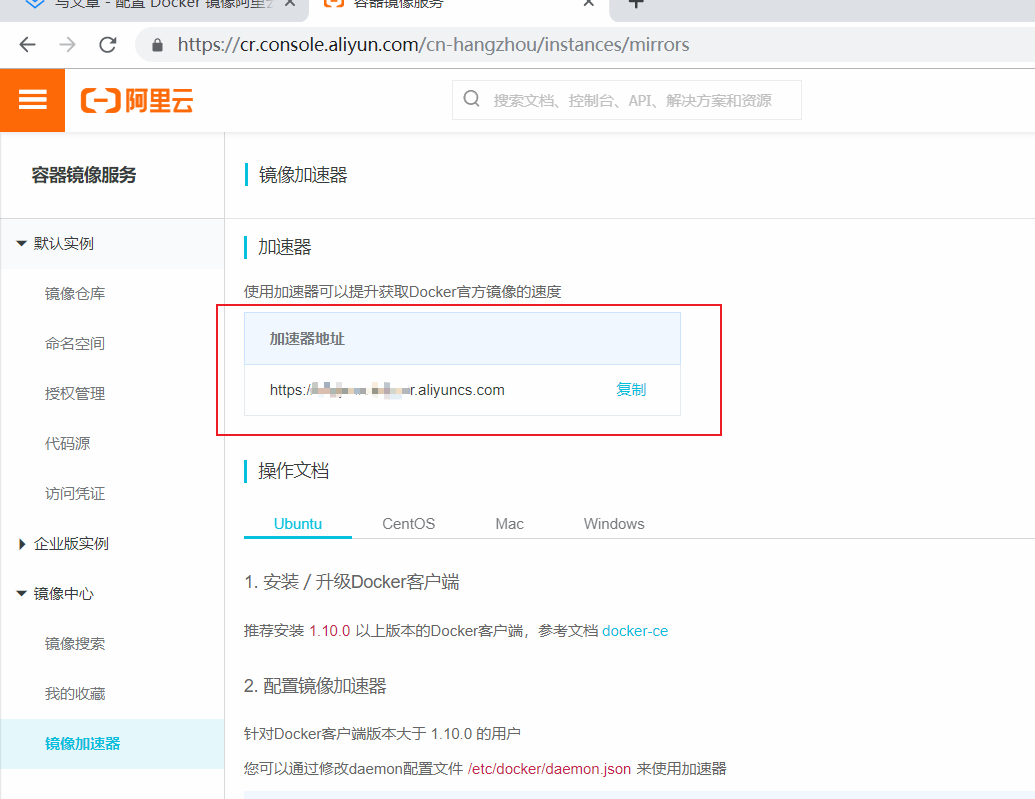
Task: Open 访问凭证 in sidebar
Action: point(75,494)
